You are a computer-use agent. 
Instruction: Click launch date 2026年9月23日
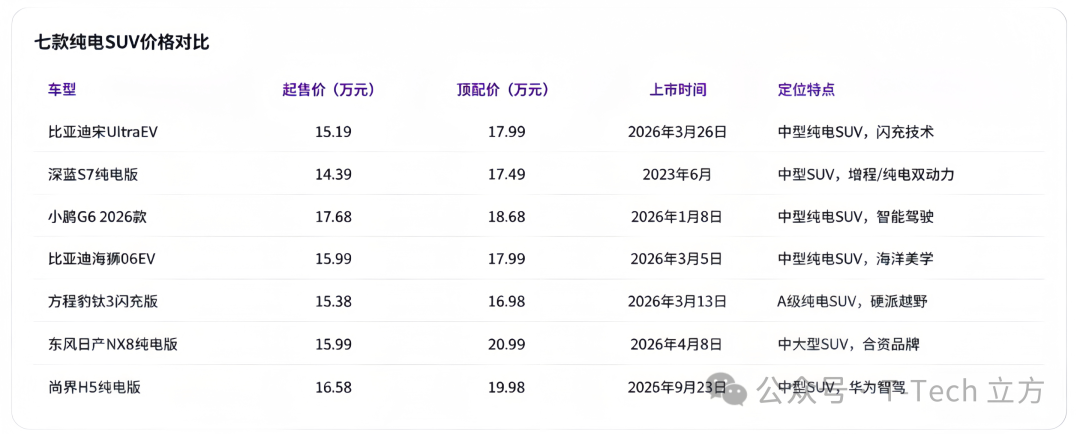pos(677,387)
